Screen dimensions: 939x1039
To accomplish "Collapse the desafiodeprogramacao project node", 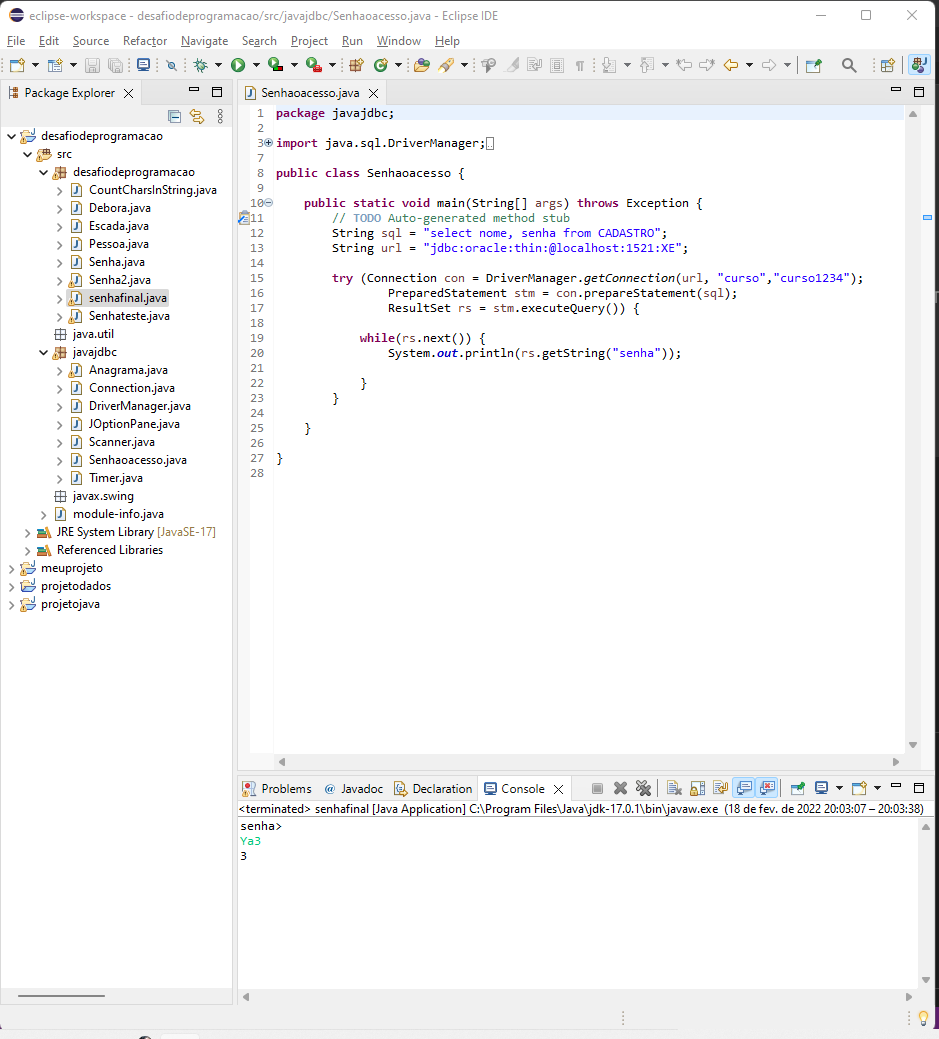I will coord(11,136).
